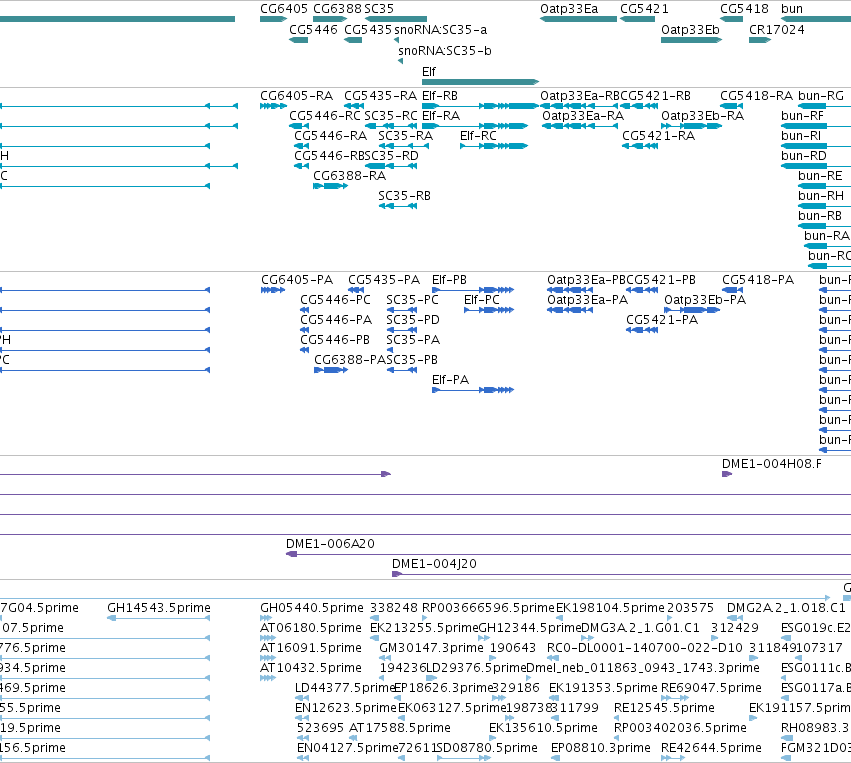Click EST EK135610.5prime

(492, 738)
